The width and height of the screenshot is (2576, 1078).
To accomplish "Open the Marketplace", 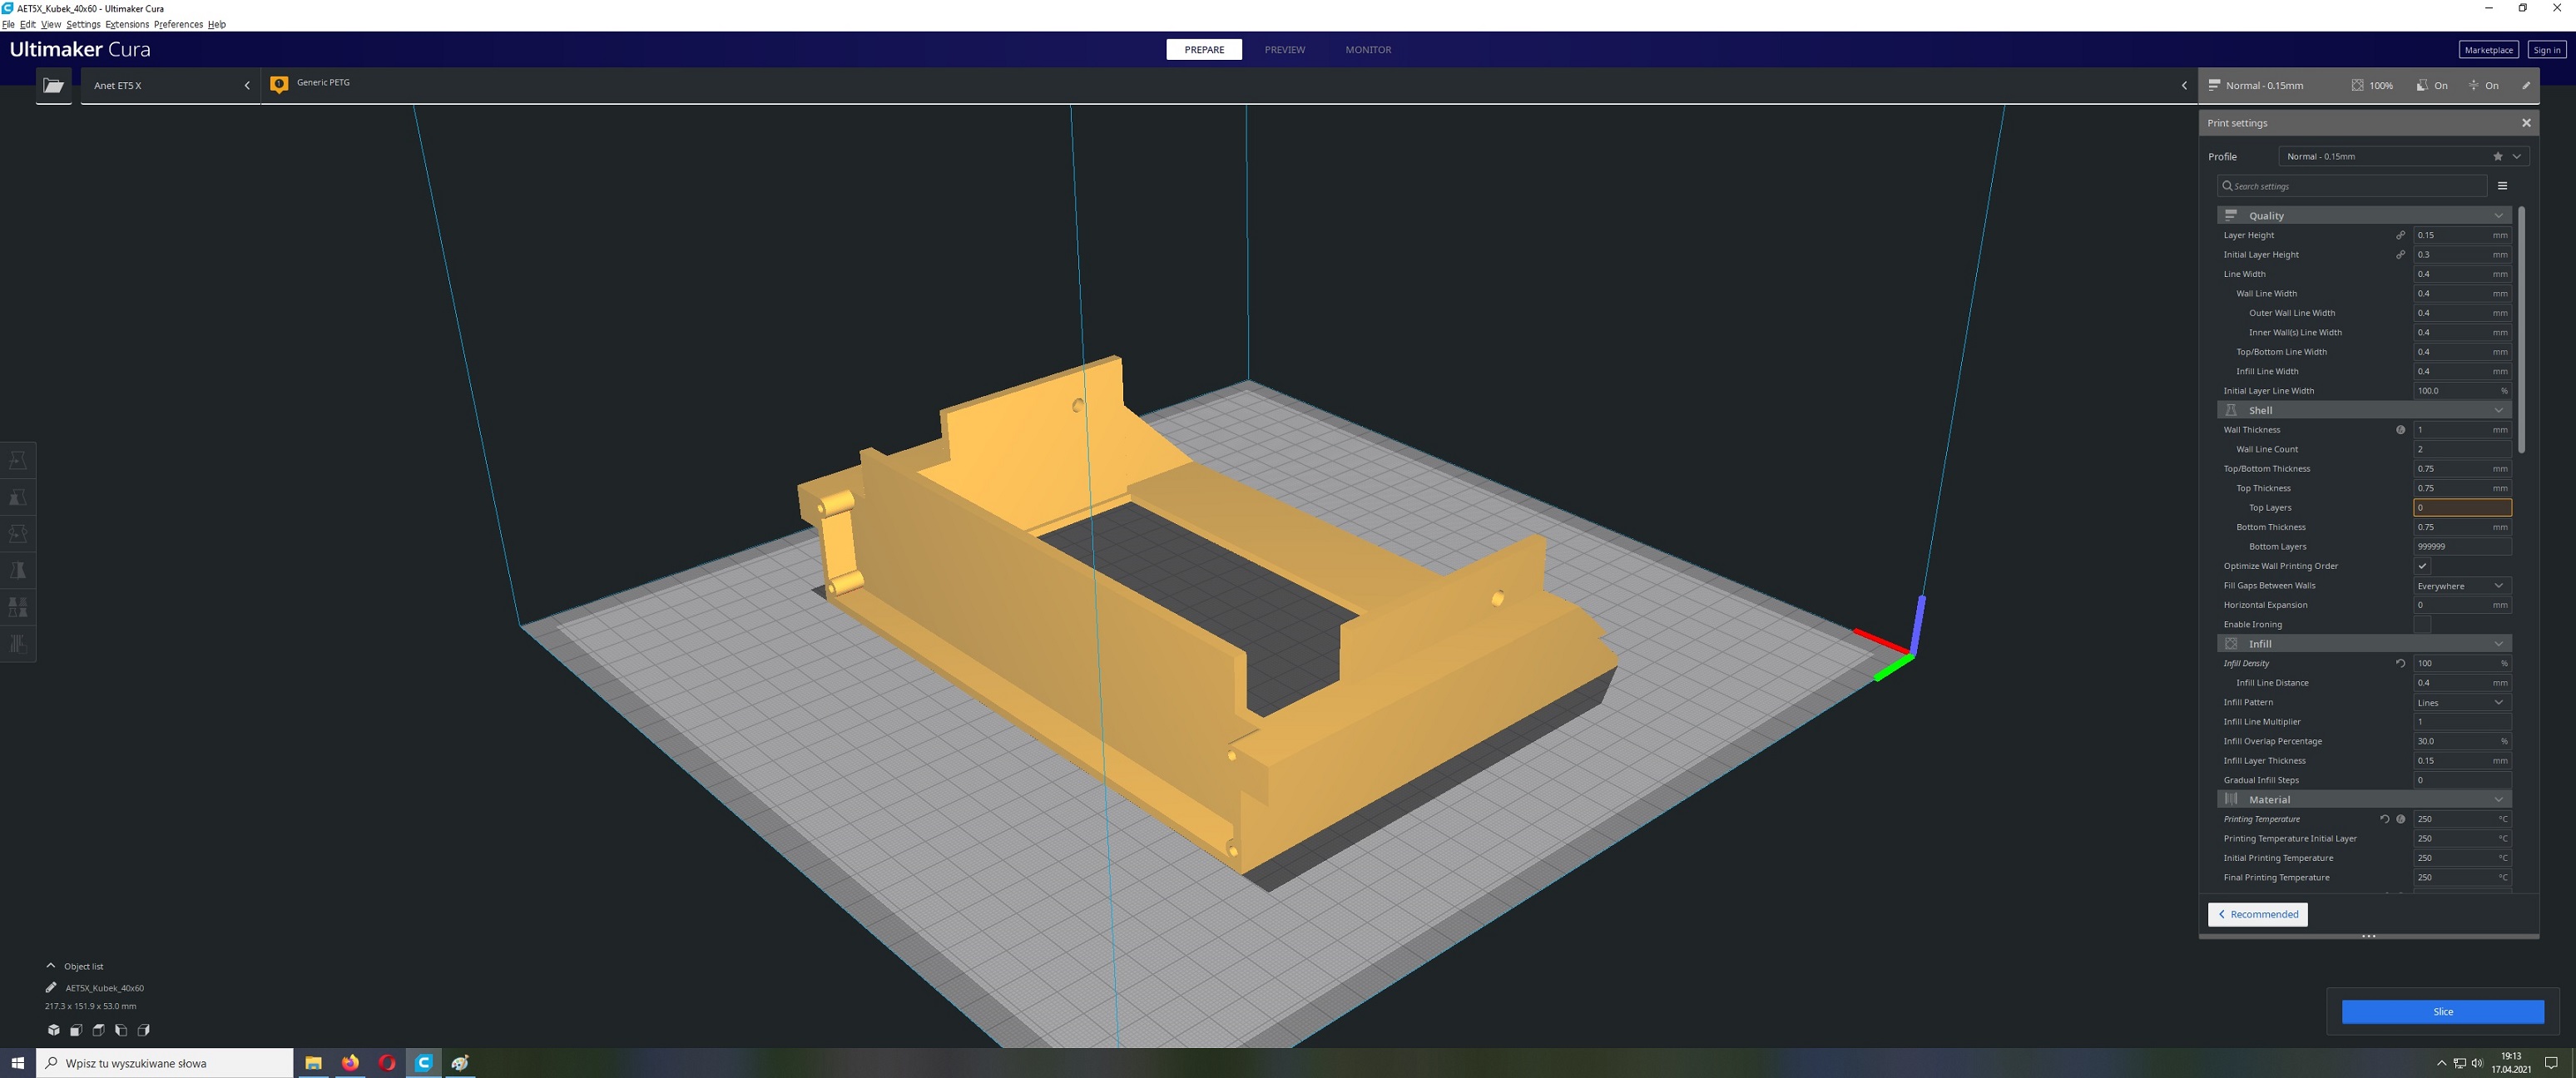I will pyautogui.click(x=2488, y=50).
